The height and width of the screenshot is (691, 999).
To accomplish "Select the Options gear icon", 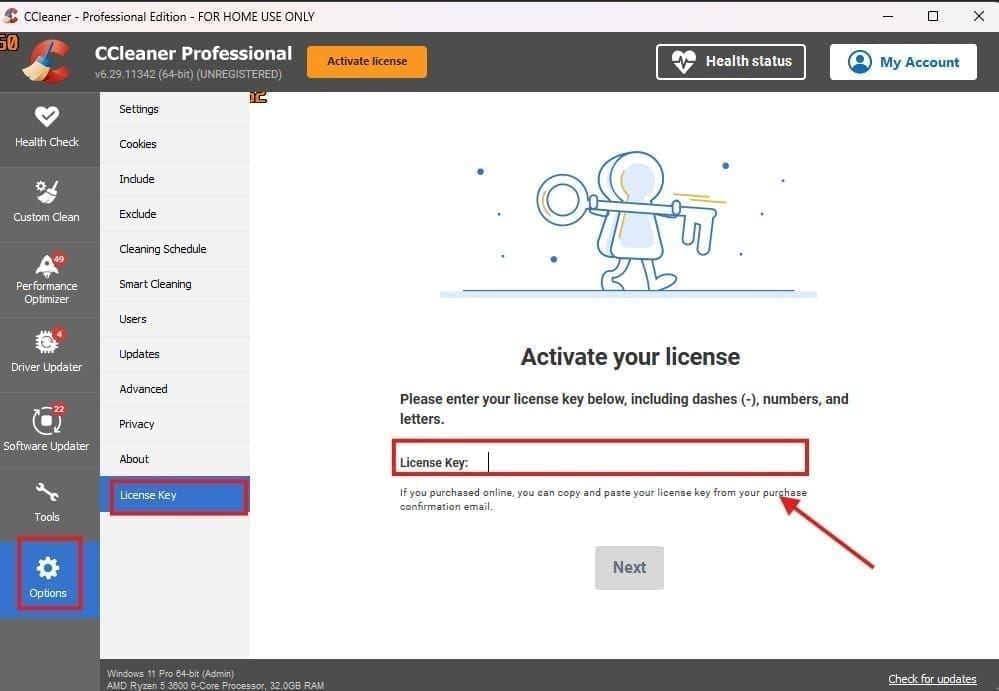I will (x=48, y=568).
